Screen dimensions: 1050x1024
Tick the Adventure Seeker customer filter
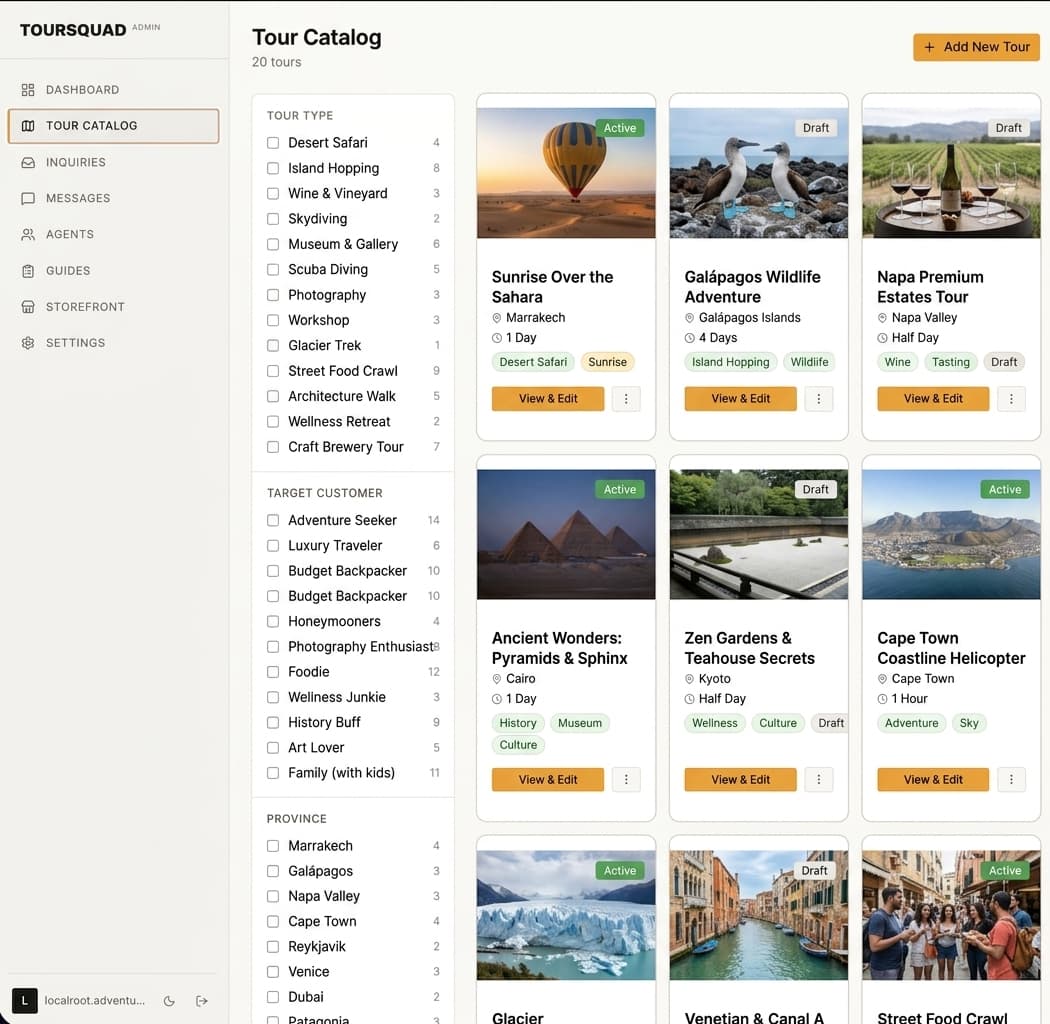point(273,520)
